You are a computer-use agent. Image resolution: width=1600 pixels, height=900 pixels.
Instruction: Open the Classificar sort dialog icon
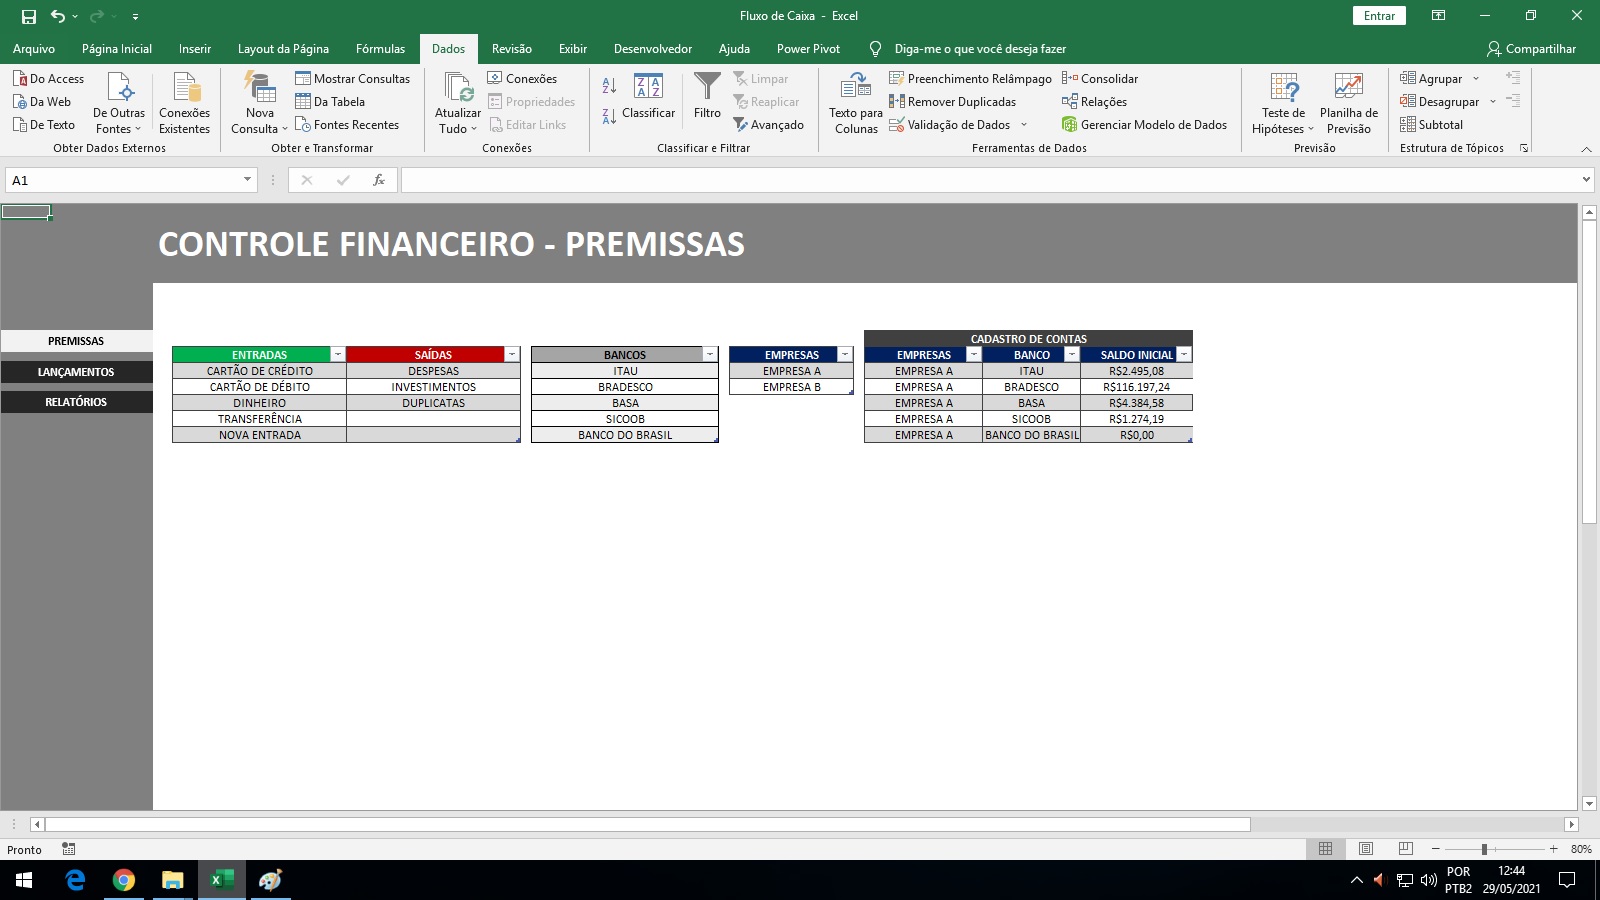[x=648, y=87]
